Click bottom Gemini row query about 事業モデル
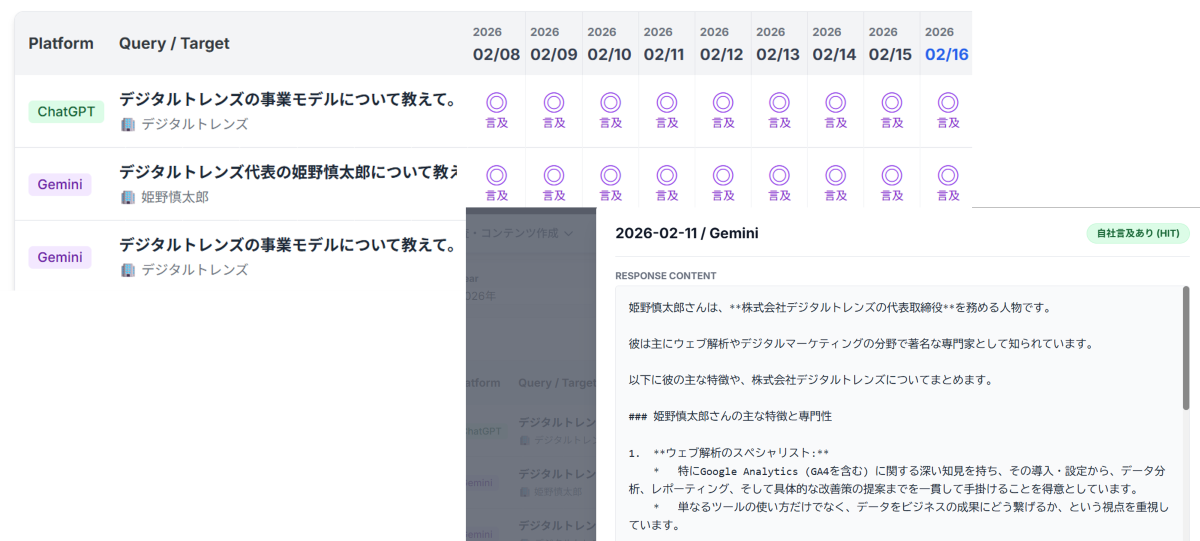This screenshot has width=1200, height=541. coord(289,245)
